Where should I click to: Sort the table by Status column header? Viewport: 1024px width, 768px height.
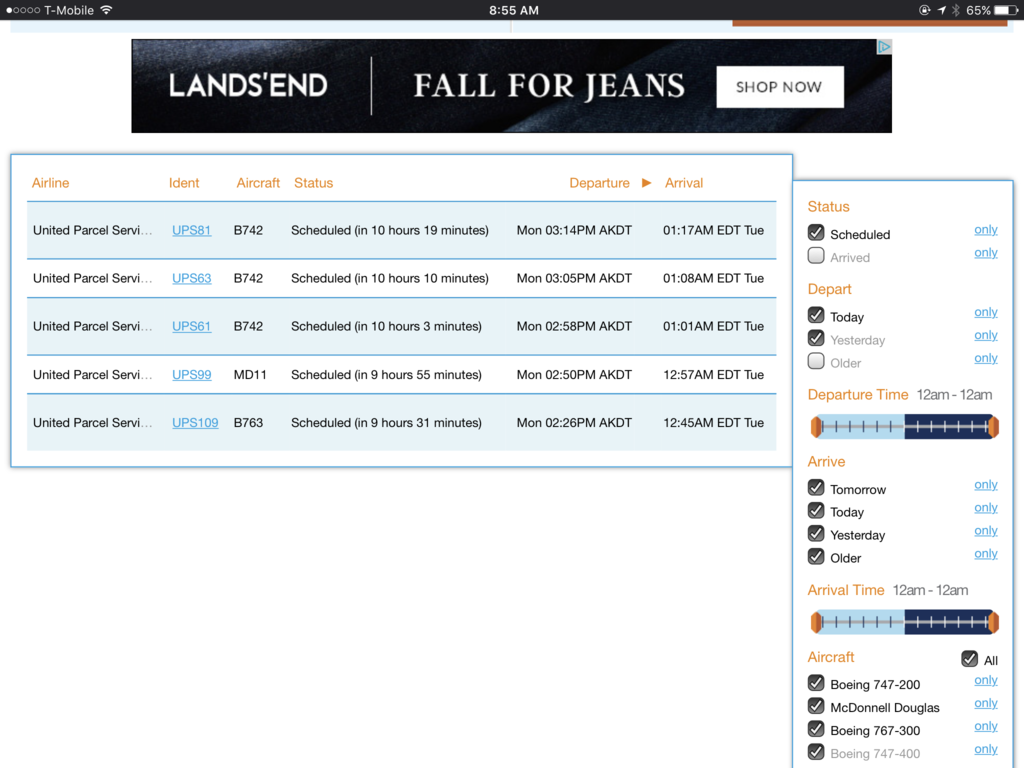[313, 183]
